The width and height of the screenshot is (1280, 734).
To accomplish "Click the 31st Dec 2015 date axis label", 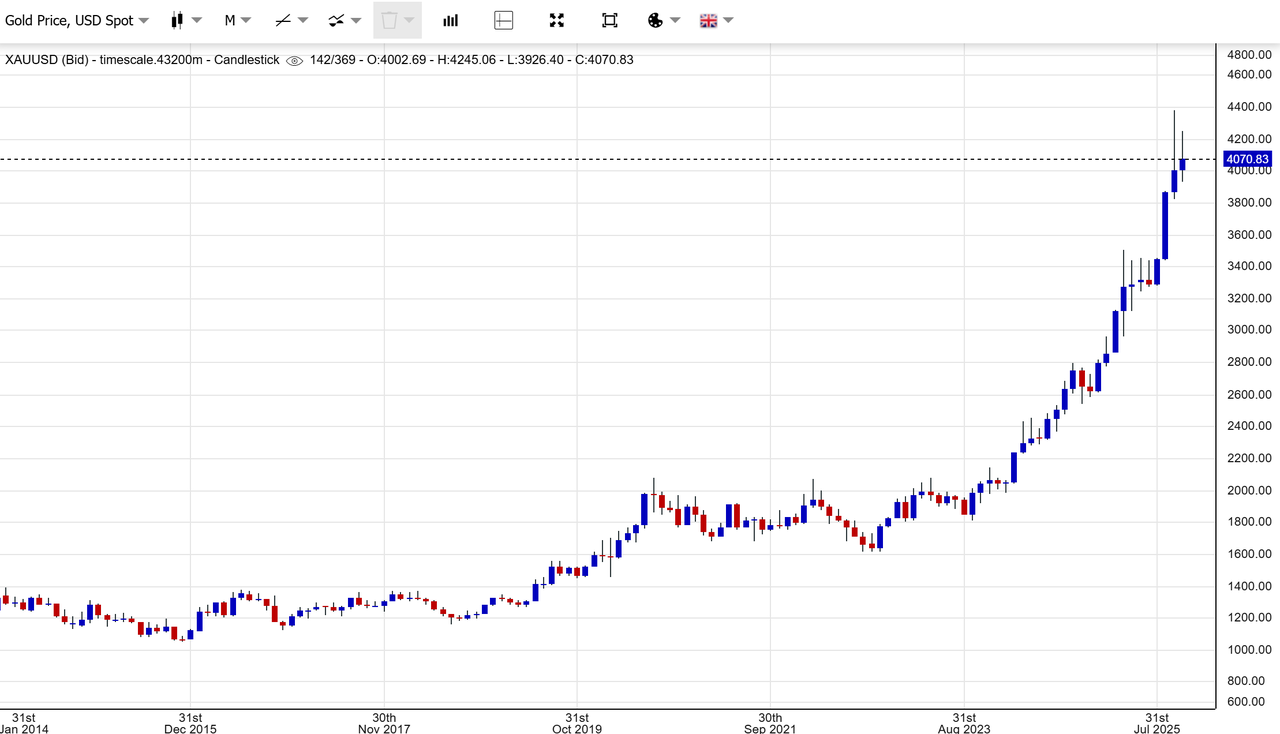I will [x=190, y=723].
